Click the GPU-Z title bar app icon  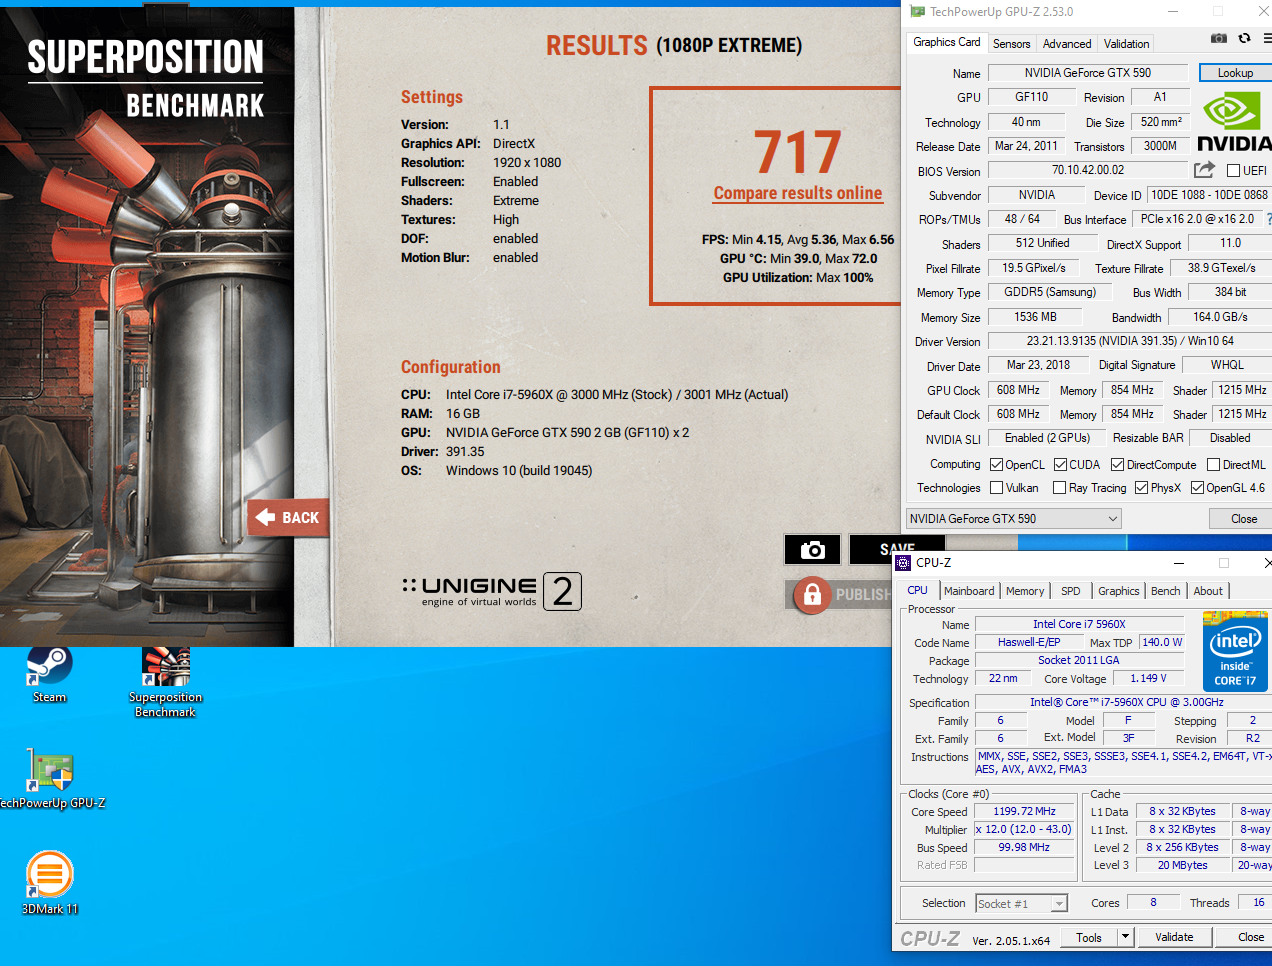click(x=918, y=12)
